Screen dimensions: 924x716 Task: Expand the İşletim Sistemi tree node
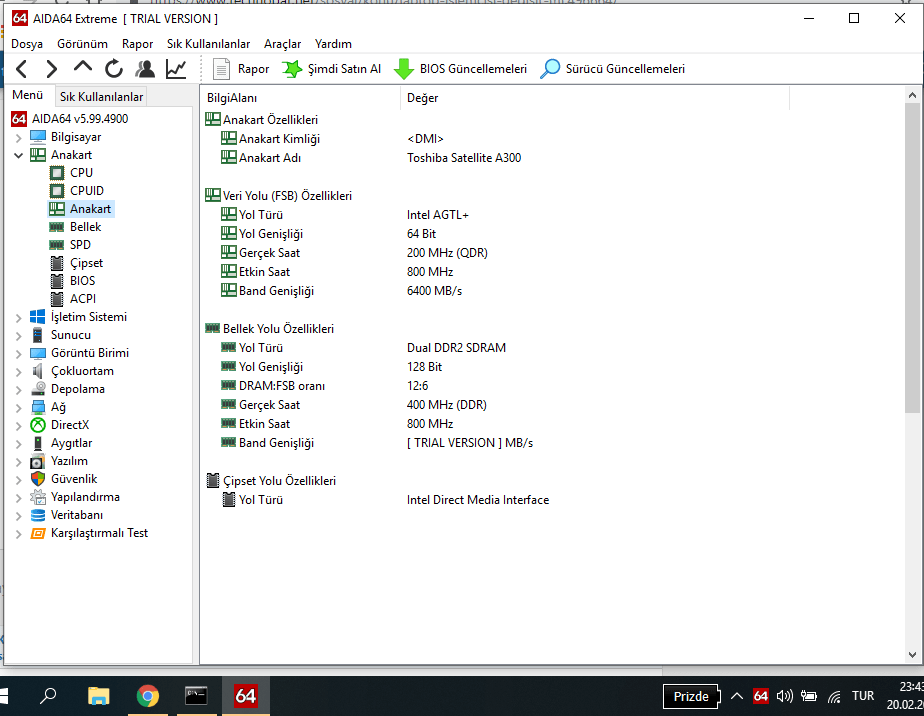(x=18, y=318)
